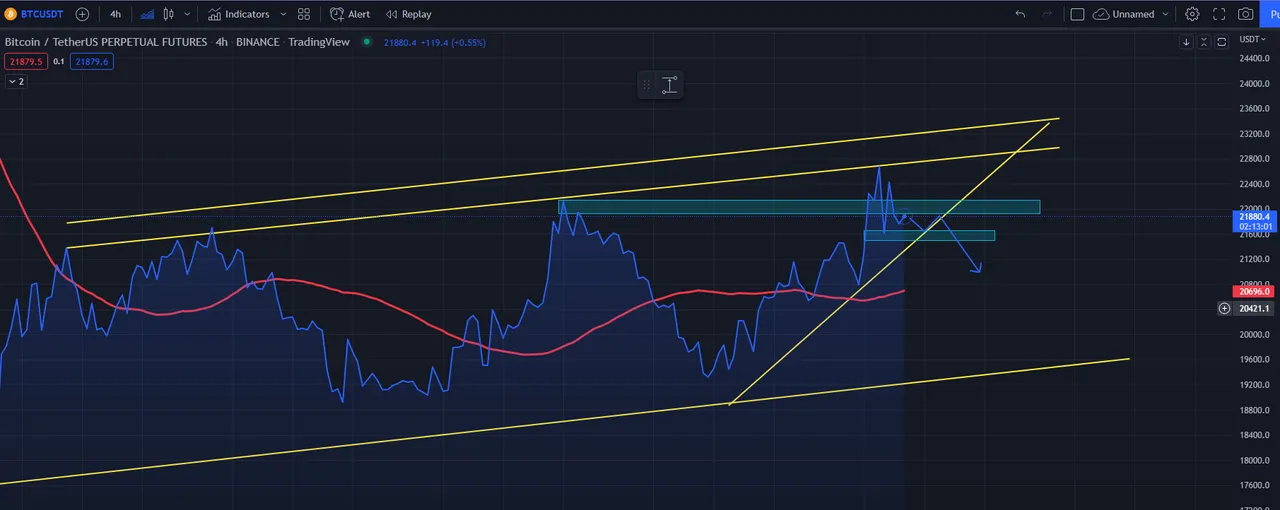Click the plus icon beside the 20421.1 crosshair label
The width and height of the screenshot is (1280, 510).
point(1224,309)
